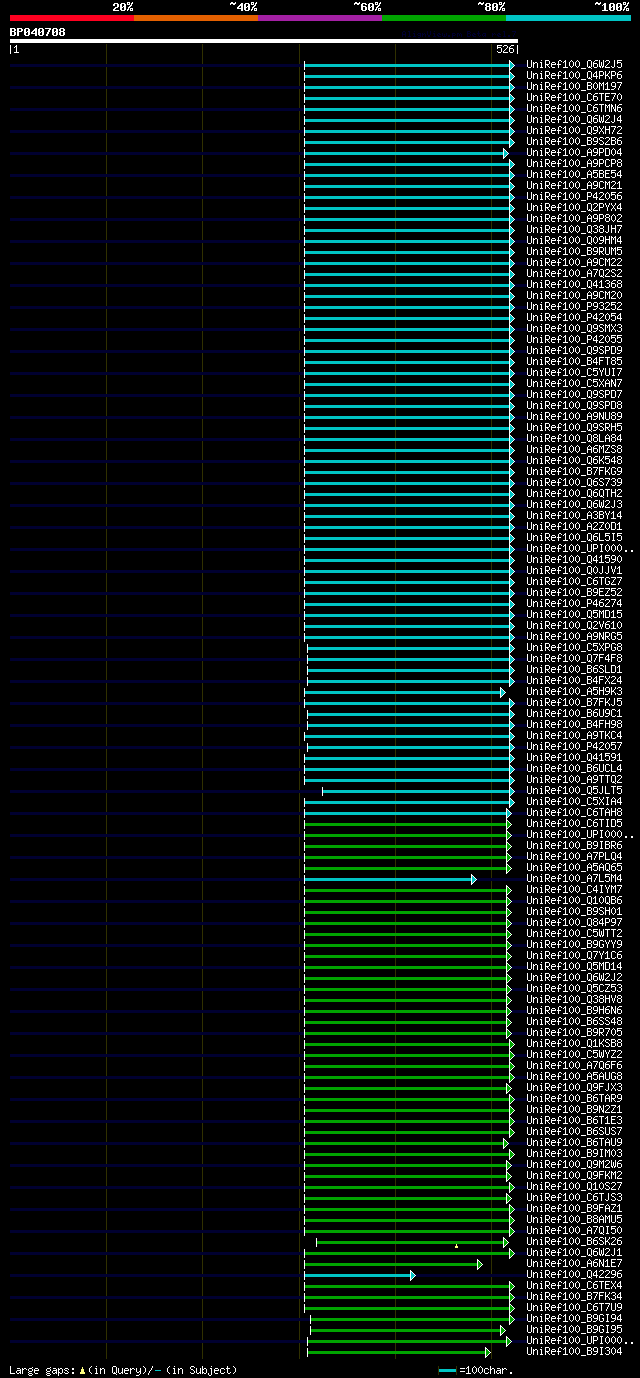
Task: Select the UniRef100_C5XAN7 label
Action: 575,383
